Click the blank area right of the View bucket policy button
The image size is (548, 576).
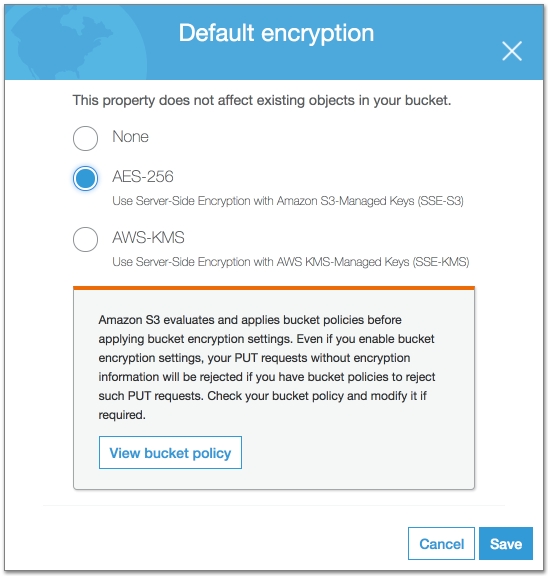point(356,453)
